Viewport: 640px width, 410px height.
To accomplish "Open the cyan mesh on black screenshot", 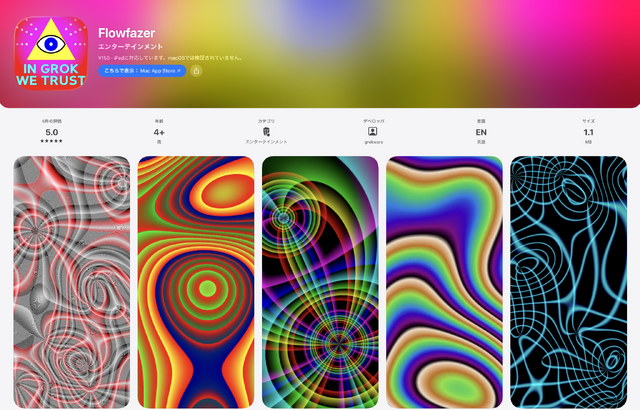I will coord(569,282).
